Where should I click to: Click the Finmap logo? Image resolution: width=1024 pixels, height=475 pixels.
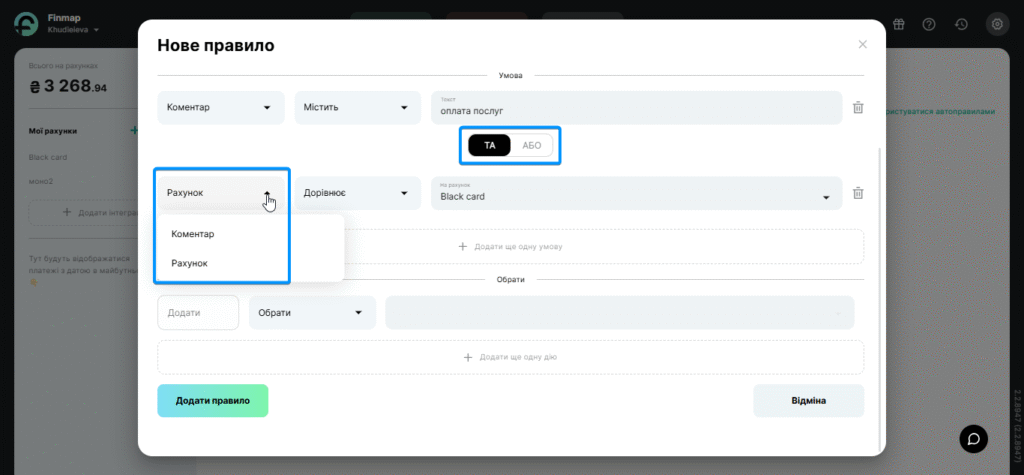27,25
